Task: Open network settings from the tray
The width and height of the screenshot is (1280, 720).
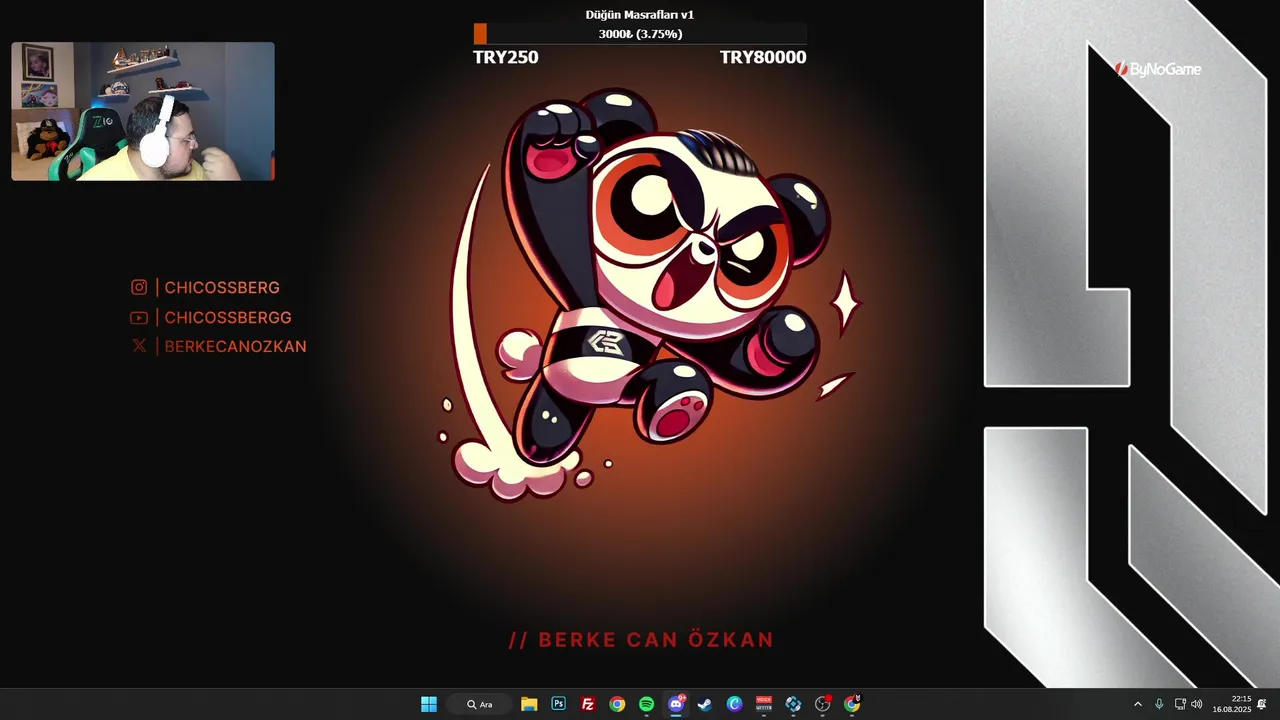Action: point(1180,704)
